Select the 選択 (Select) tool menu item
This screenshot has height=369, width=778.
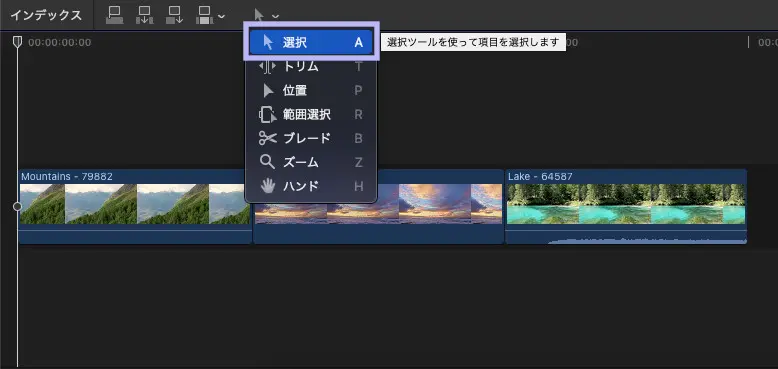click(x=311, y=42)
